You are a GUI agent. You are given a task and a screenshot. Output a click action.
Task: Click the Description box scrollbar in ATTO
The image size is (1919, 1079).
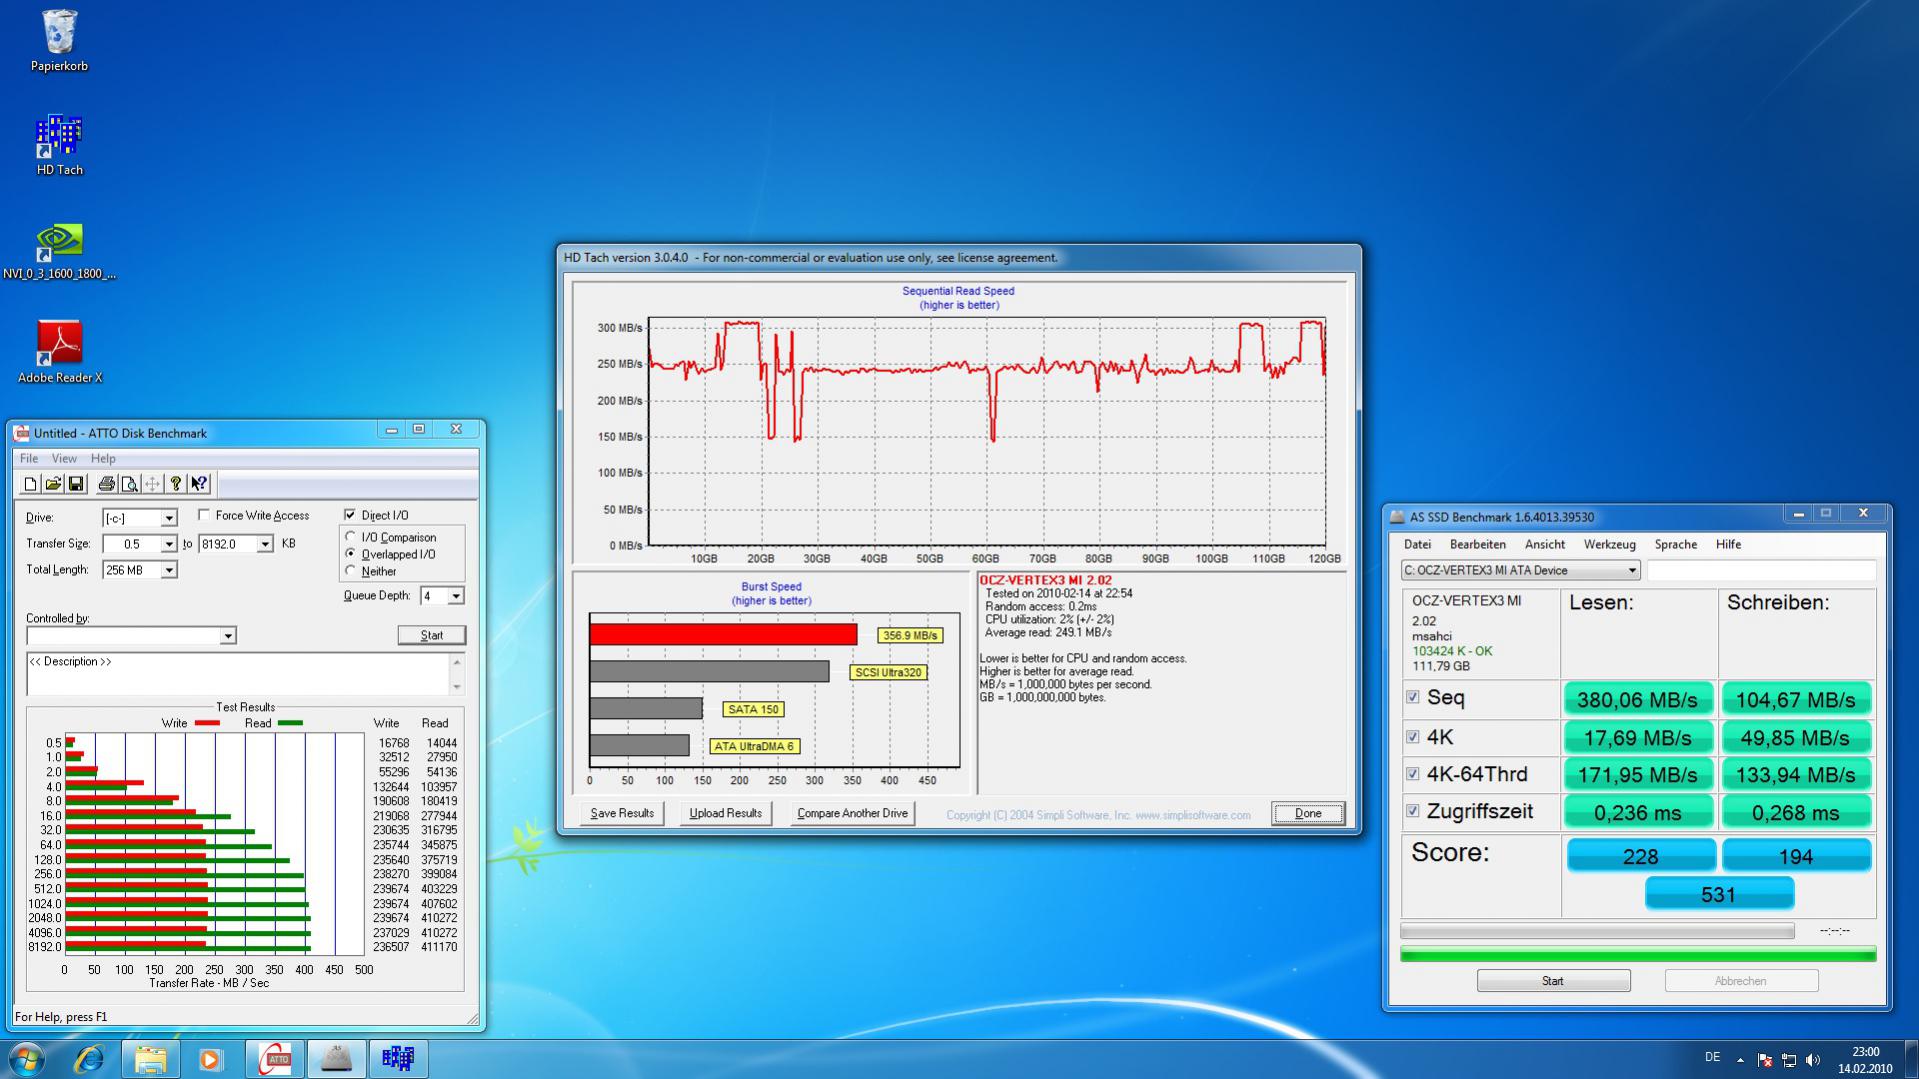click(x=457, y=674)
